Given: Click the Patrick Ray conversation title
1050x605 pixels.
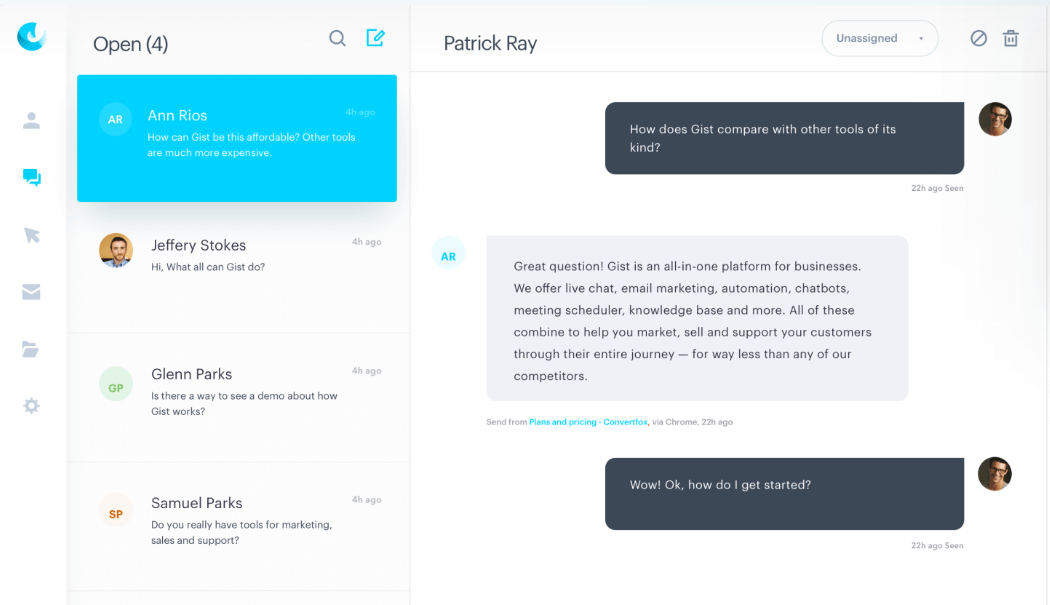Looking at the screenshot, I should click(490, 43).
